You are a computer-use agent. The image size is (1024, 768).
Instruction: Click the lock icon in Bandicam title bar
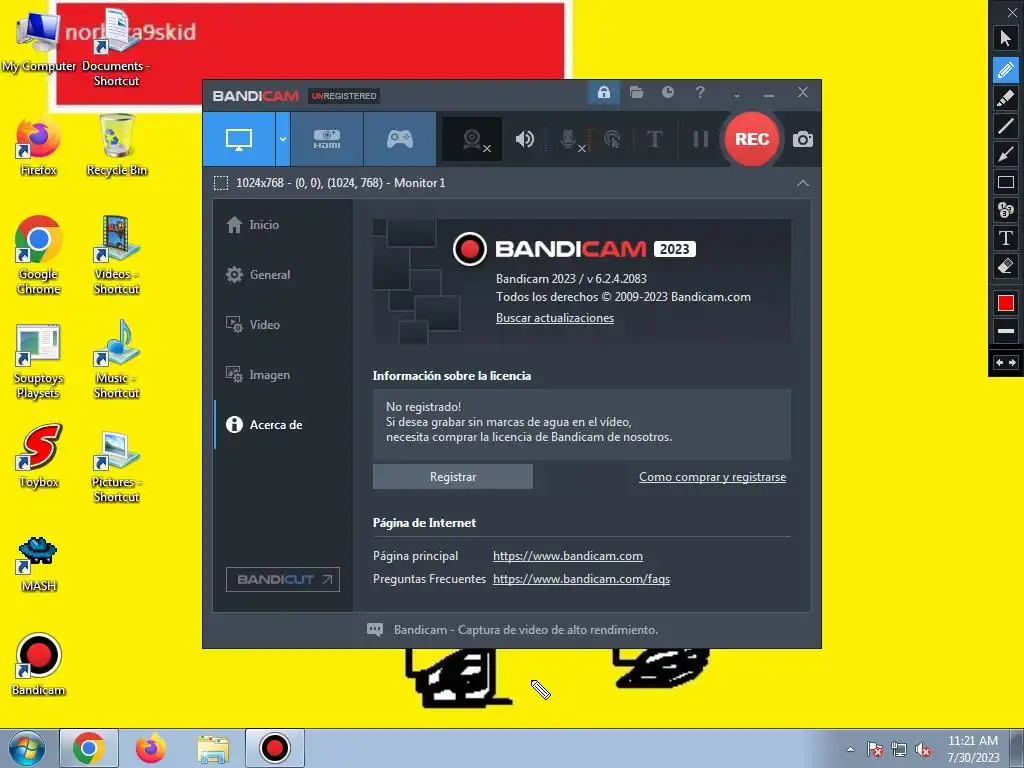tap(604, 92)
